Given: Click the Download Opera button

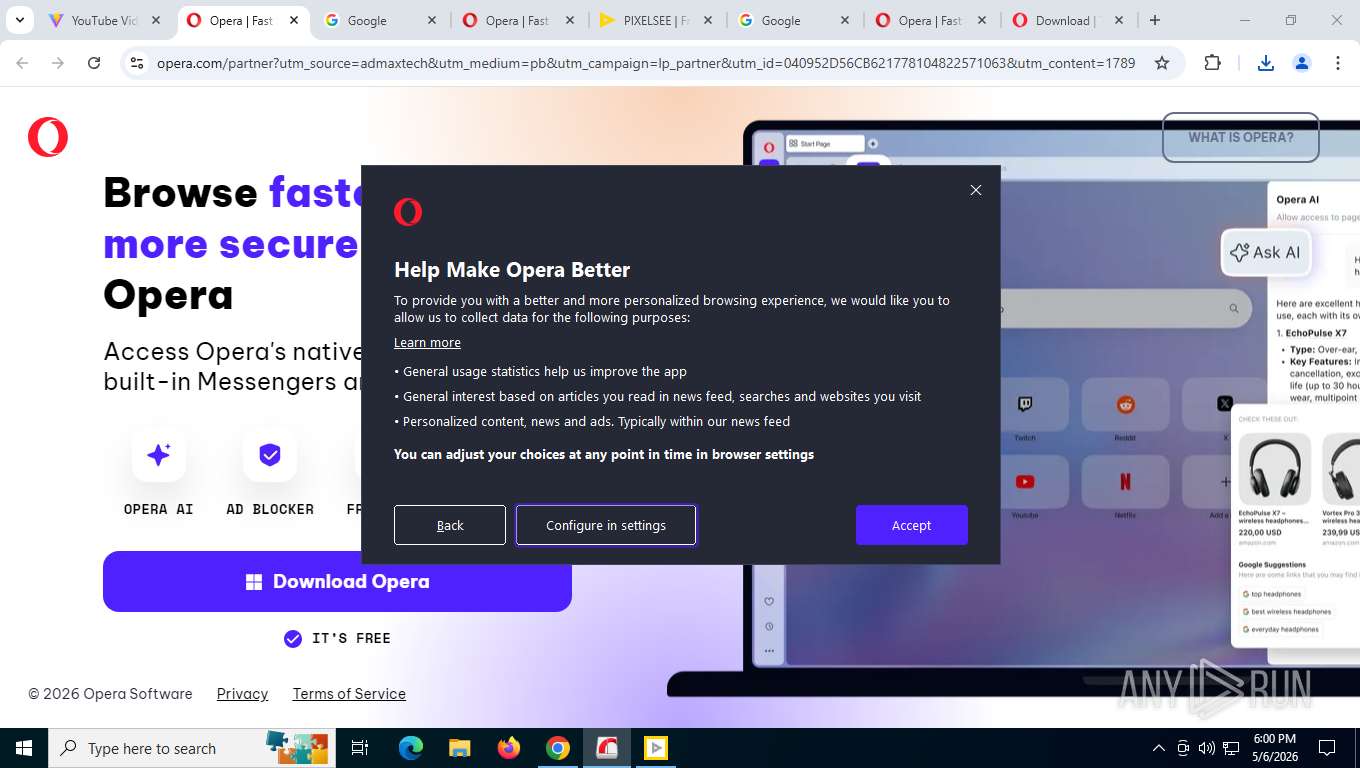Looking at the screenshot, I should coord(337,581).
